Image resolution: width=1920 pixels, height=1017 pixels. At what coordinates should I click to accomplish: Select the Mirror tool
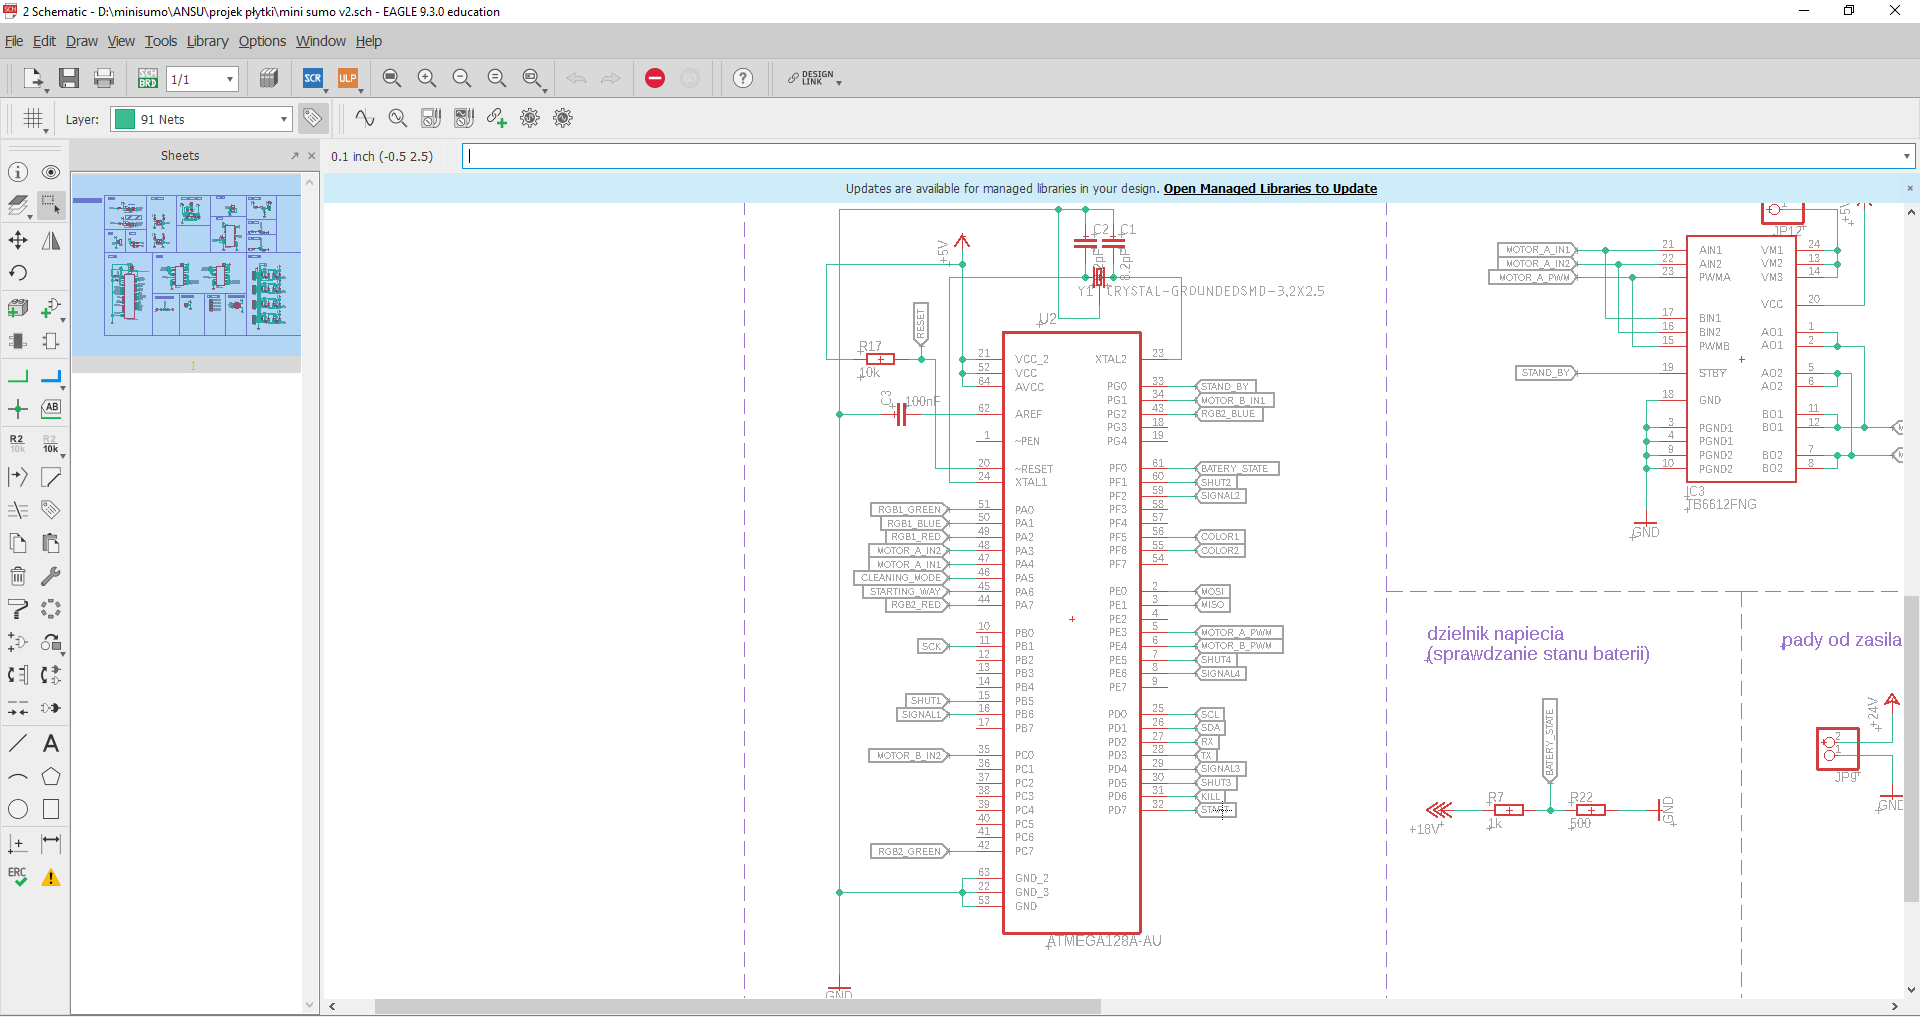[51, 241]
